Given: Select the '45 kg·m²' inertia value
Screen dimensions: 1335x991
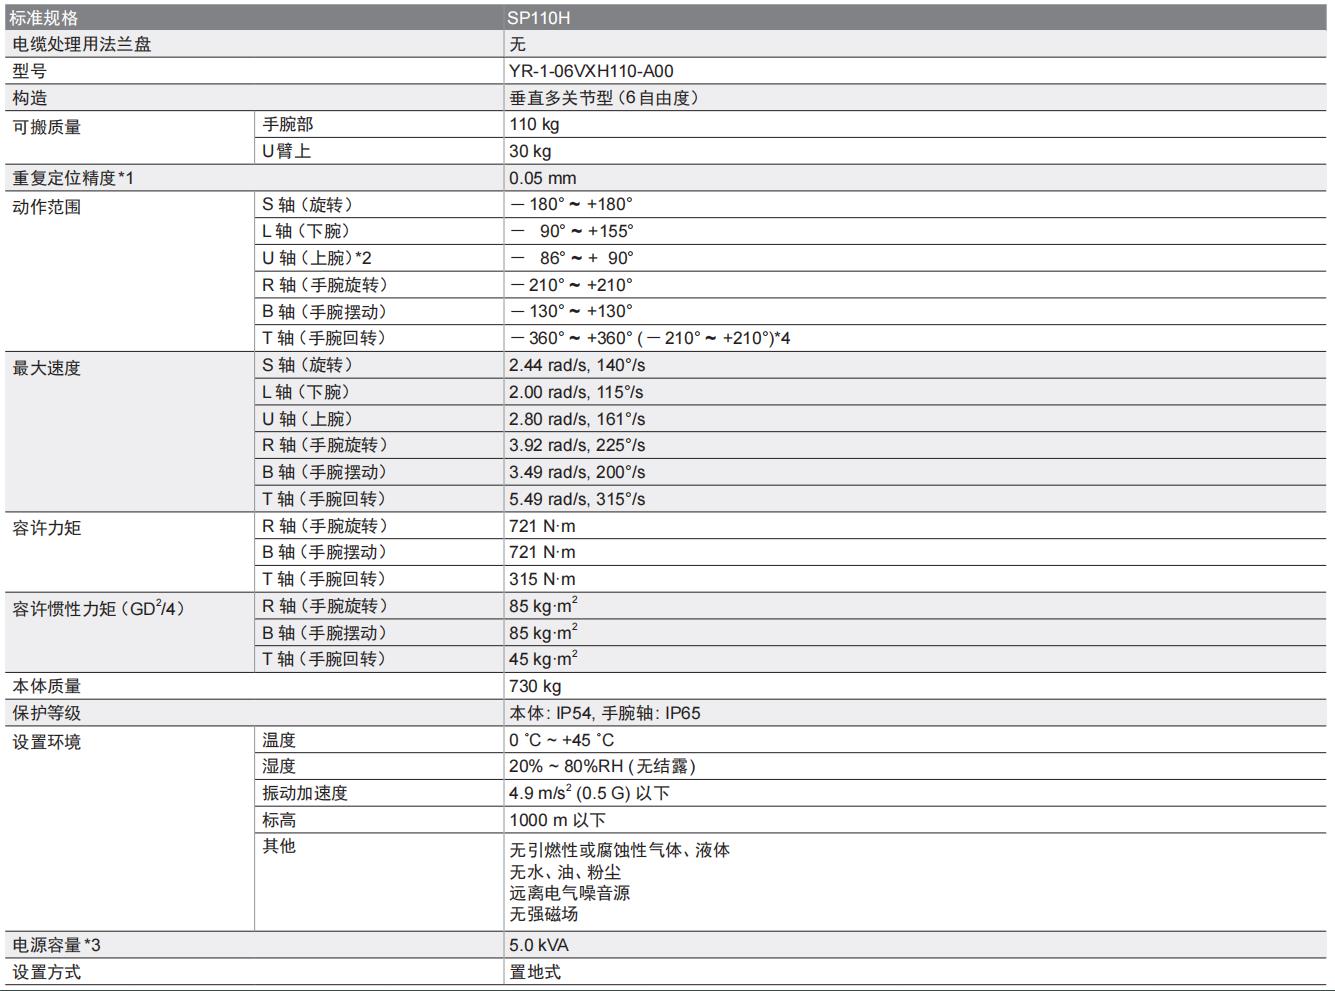Looking at the screenshot, I should click(543, 659).
